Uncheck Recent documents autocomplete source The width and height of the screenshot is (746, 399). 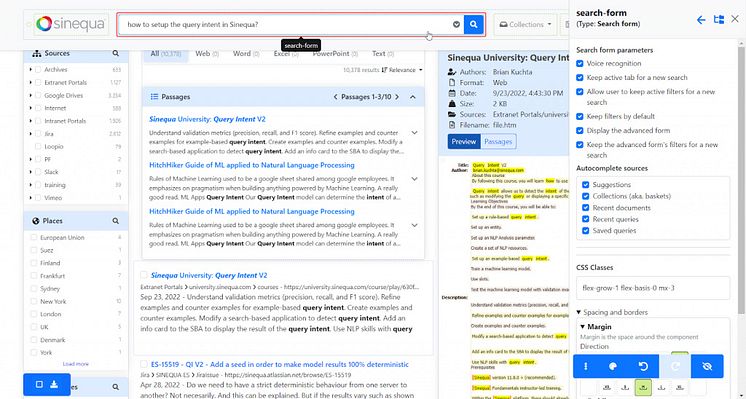point(586,208)
